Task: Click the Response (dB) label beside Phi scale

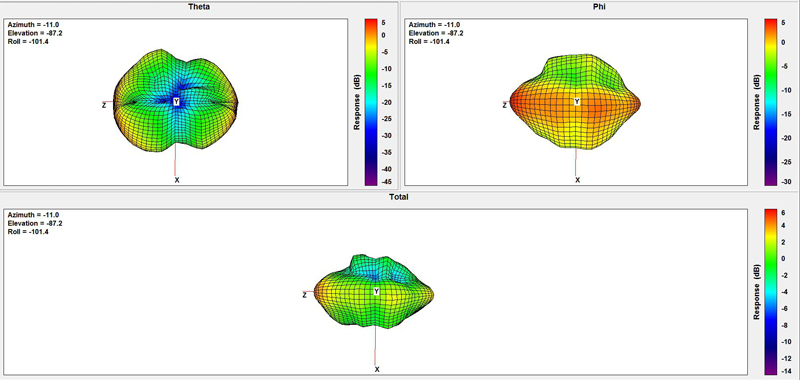Action: pos(757,102)
